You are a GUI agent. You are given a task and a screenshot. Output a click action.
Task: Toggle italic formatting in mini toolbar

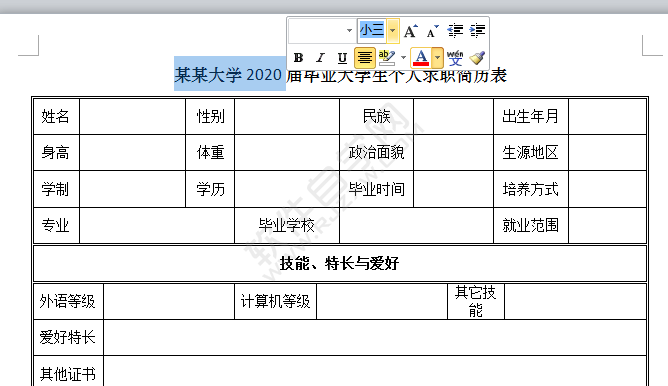pyautogui.click(x=320, y=58)
